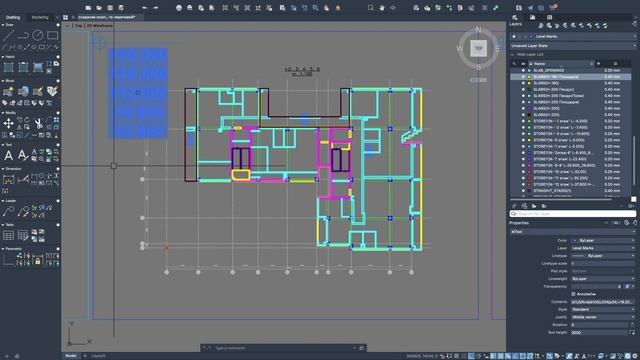This screenshot has height=360, width=640.
Task: Open the Color ByLayer dropdown
Action: (x=603, y=240)
